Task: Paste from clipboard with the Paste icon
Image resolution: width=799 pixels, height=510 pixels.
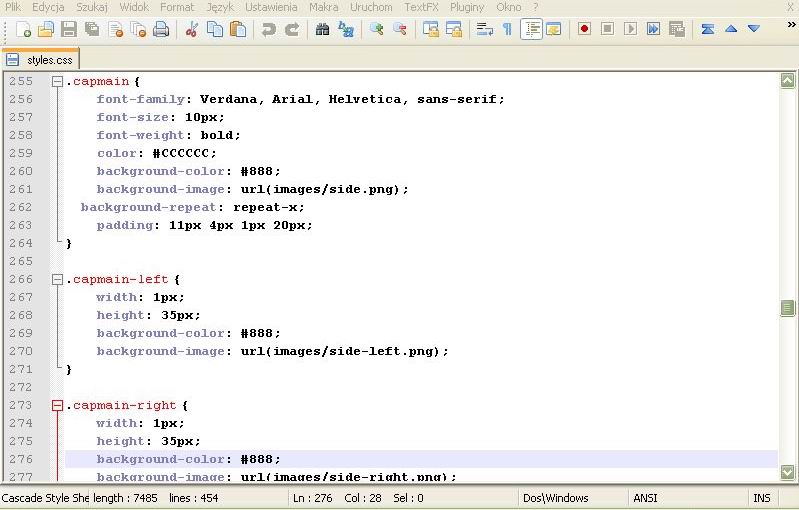Action: pos(238,30)
